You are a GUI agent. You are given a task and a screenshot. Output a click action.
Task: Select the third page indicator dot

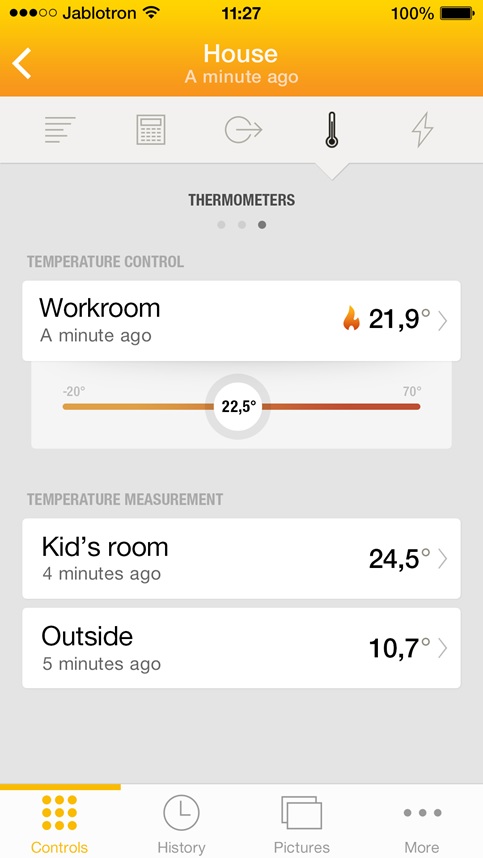(262, 225)
